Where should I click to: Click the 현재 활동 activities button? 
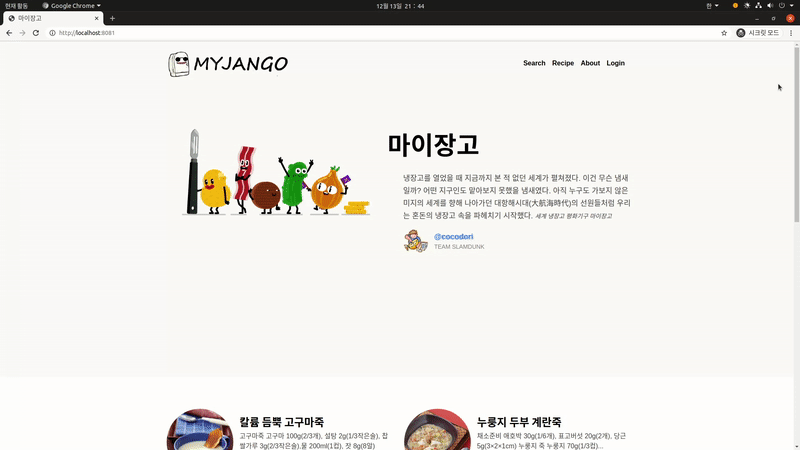pyautogui.click(x=16, y=6)
